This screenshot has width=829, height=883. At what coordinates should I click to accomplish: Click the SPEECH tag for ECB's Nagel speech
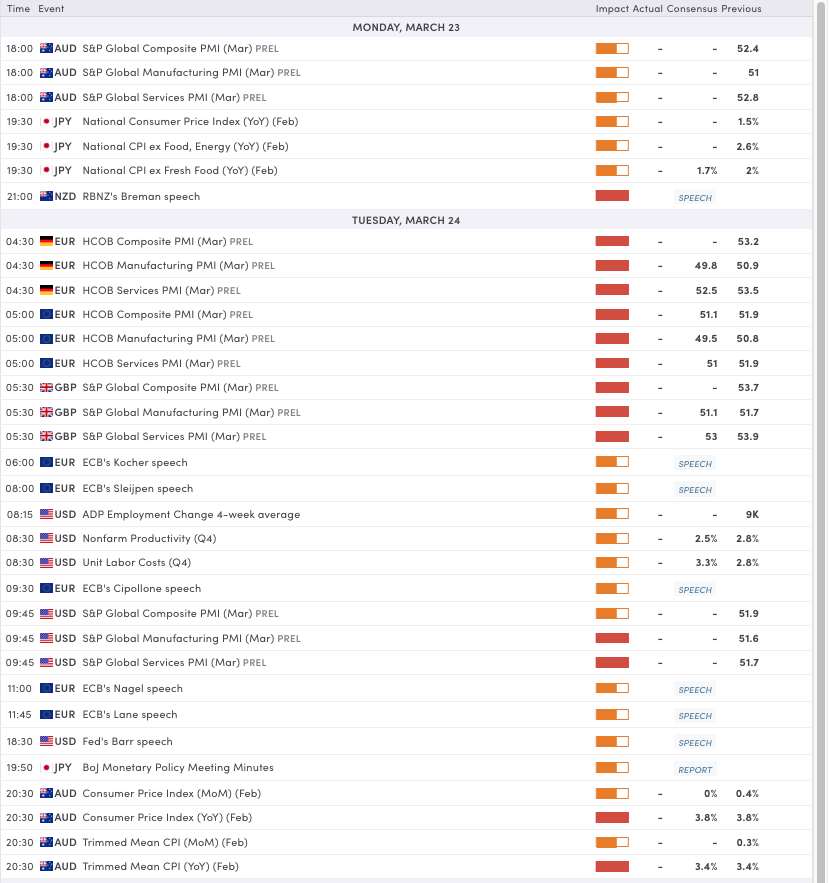tap(695, 690)
